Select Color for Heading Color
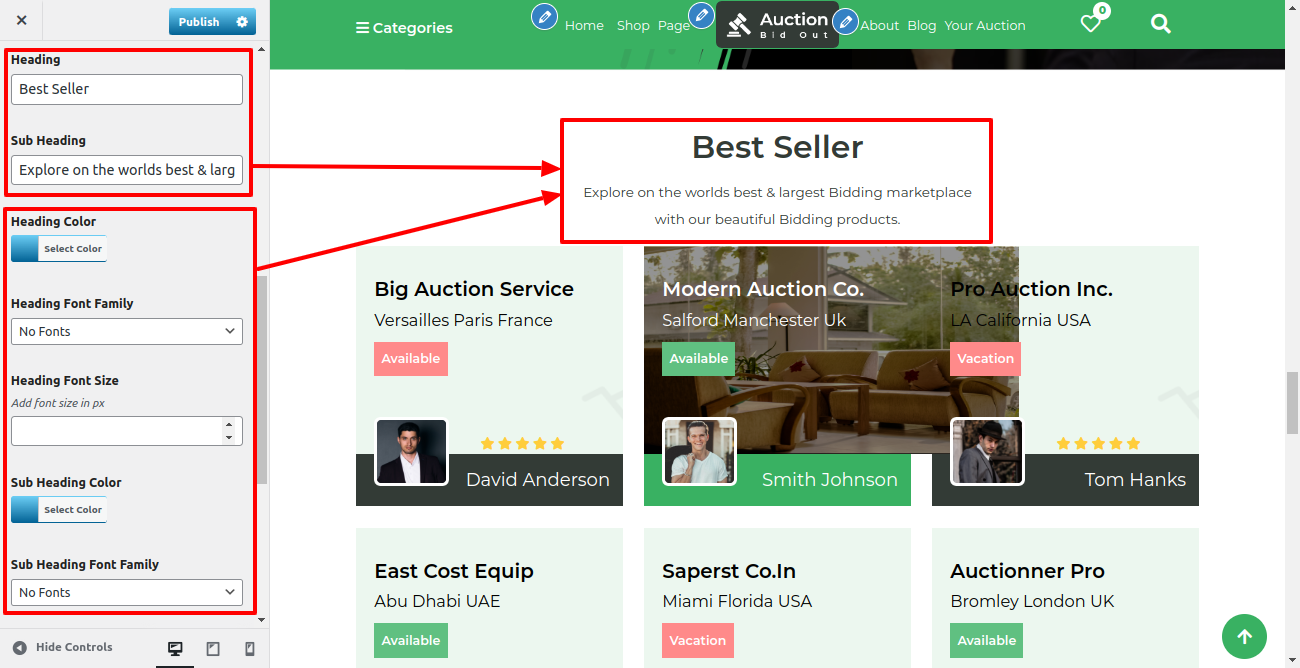The height and width of the screenshot is (668, 1300). tap(59, 249)
